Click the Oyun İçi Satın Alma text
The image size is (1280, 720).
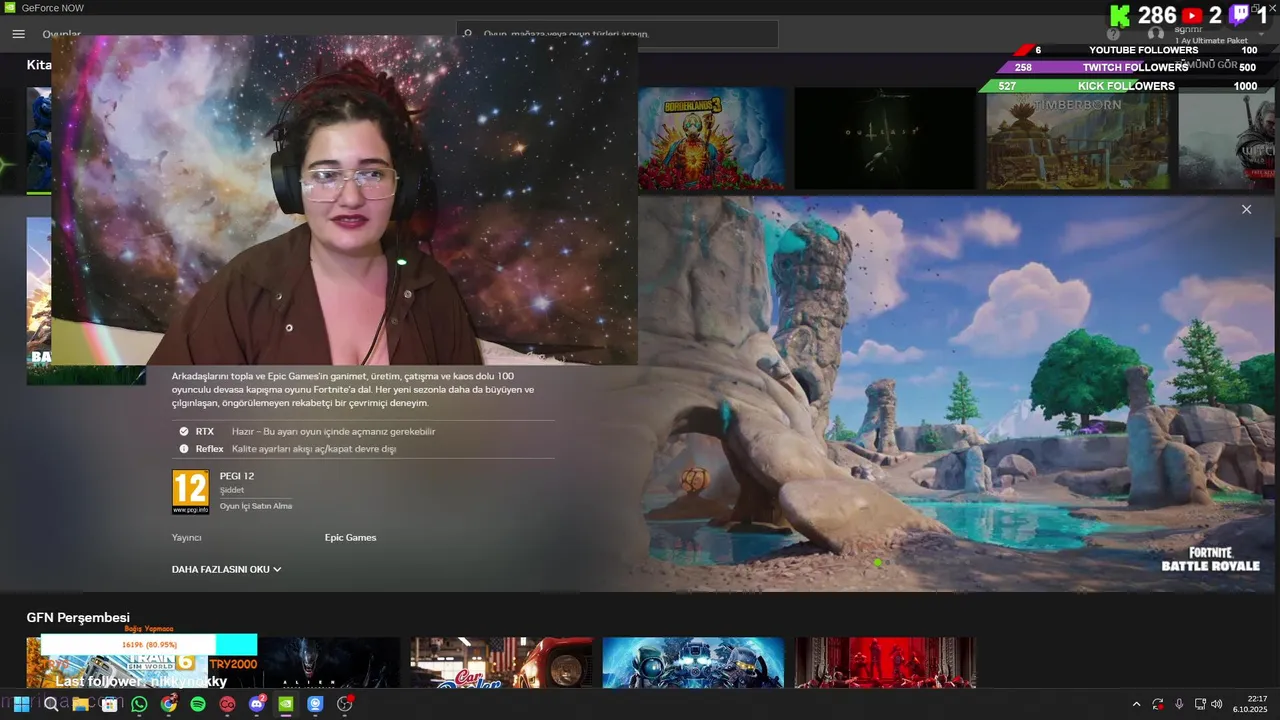pyautogui.click(x=256, y=506)
